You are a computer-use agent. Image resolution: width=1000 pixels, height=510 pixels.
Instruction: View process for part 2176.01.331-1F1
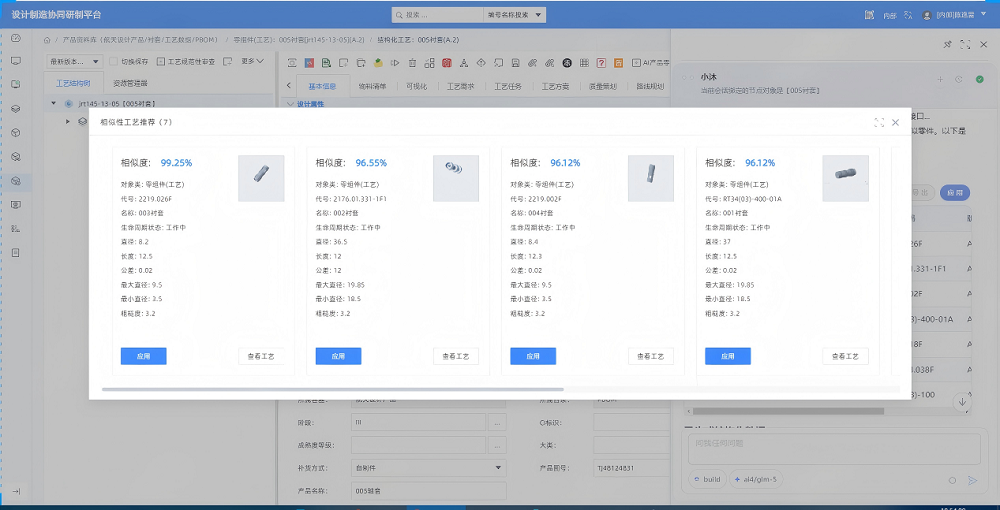(456, 356)
